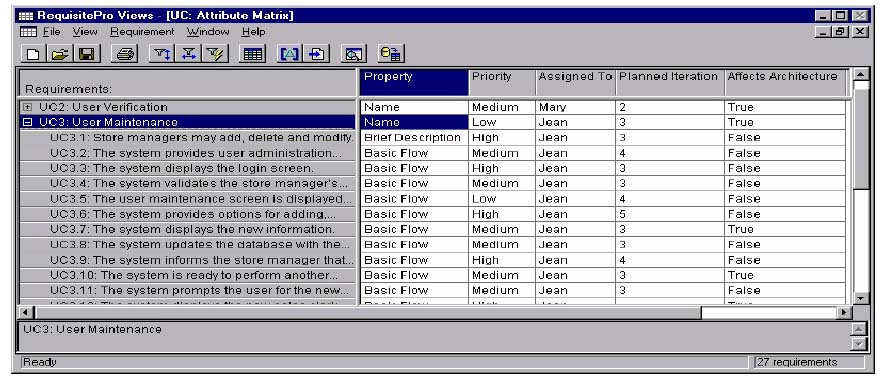Image resolution: width=882 pixels, height=378 pixels.
Task: Click the Brief Description property cell
Action: [x=414, y=138]
